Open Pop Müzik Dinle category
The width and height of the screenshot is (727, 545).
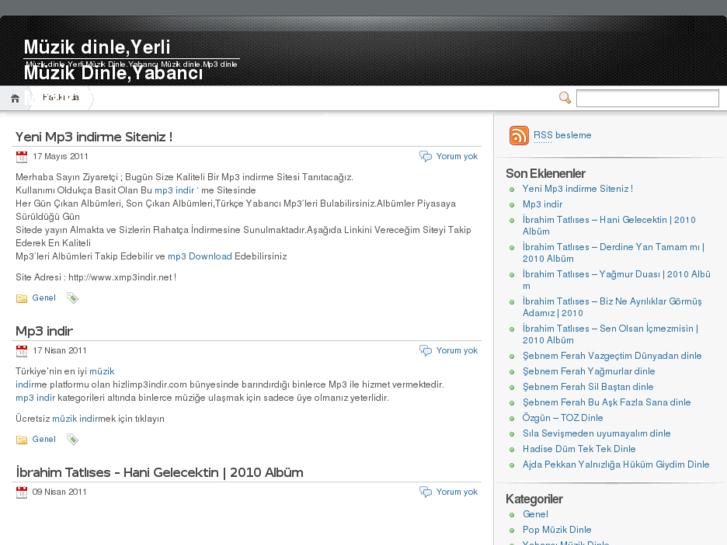[556, 529]
